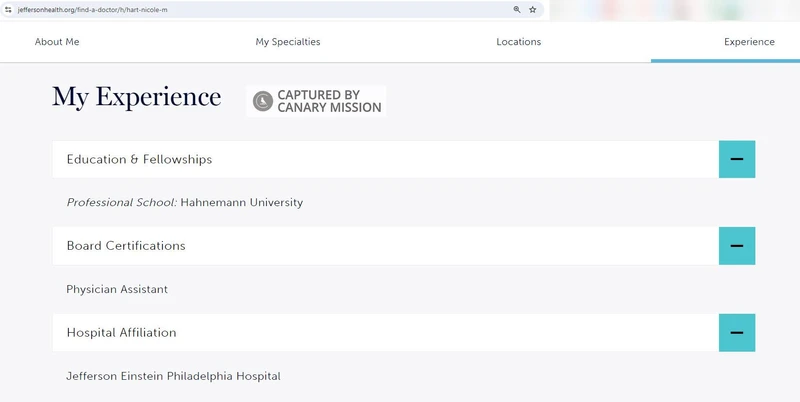The image size is (800, 402).
Task: Click the Education & Fellowships accordion header
Action: point(139,159)
